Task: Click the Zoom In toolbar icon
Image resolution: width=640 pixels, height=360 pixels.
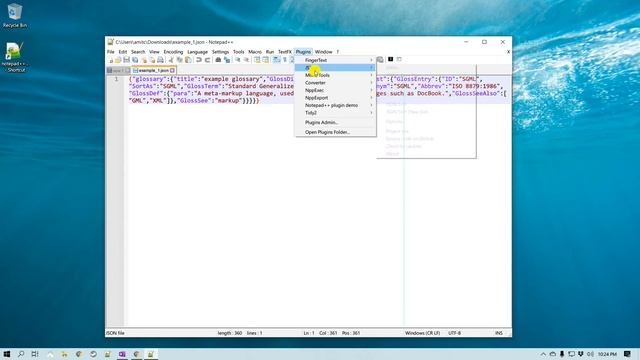Action: [x=238, y=60]
